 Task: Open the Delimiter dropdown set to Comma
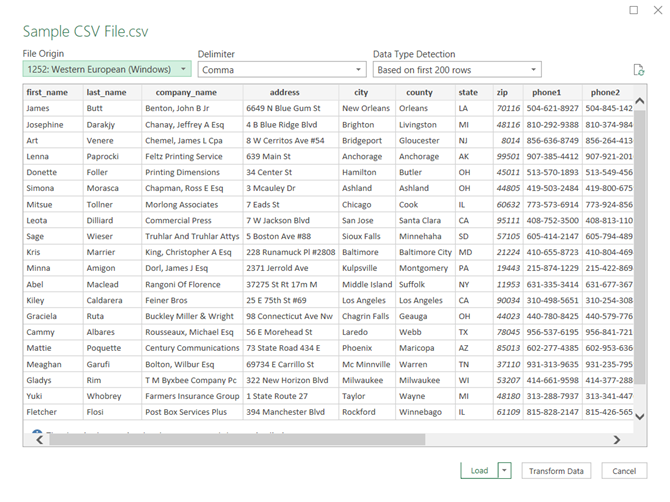[282, 70]
